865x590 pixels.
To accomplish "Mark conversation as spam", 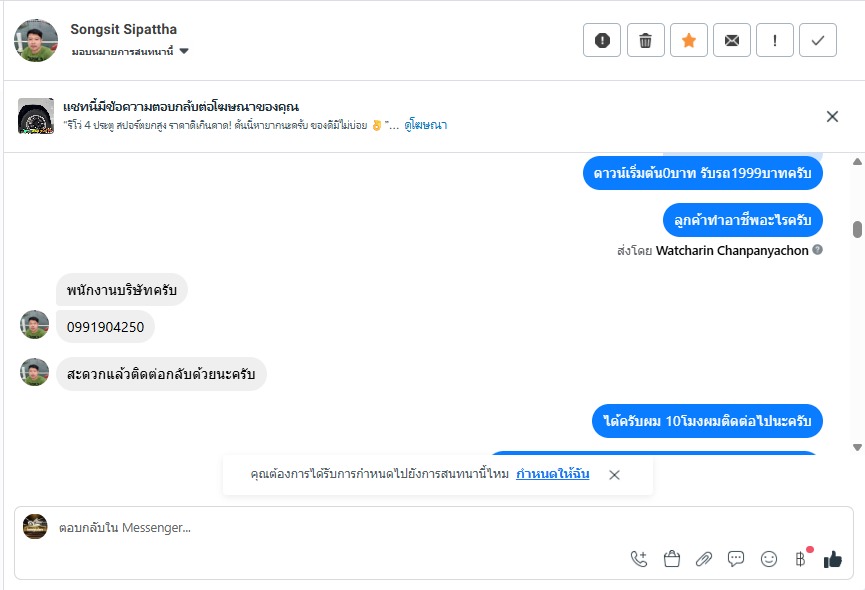I will tap(602, 40).
